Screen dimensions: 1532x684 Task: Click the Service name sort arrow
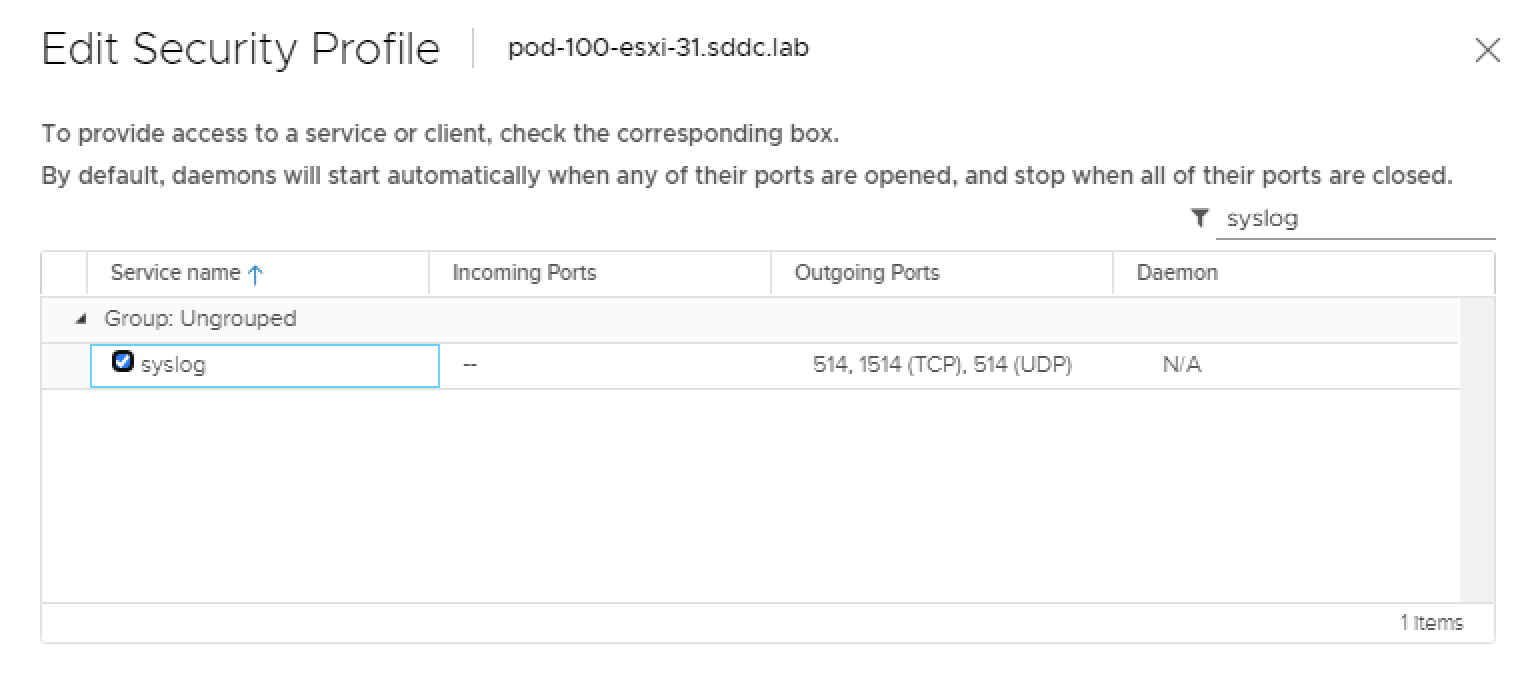pyautogui.click(x=254, y=274)
